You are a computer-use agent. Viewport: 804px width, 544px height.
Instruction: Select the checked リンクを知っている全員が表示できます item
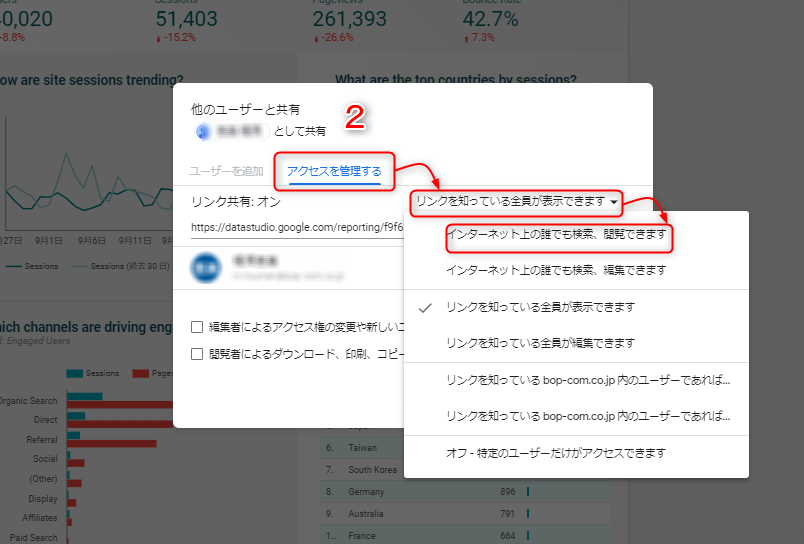[541, 307]
